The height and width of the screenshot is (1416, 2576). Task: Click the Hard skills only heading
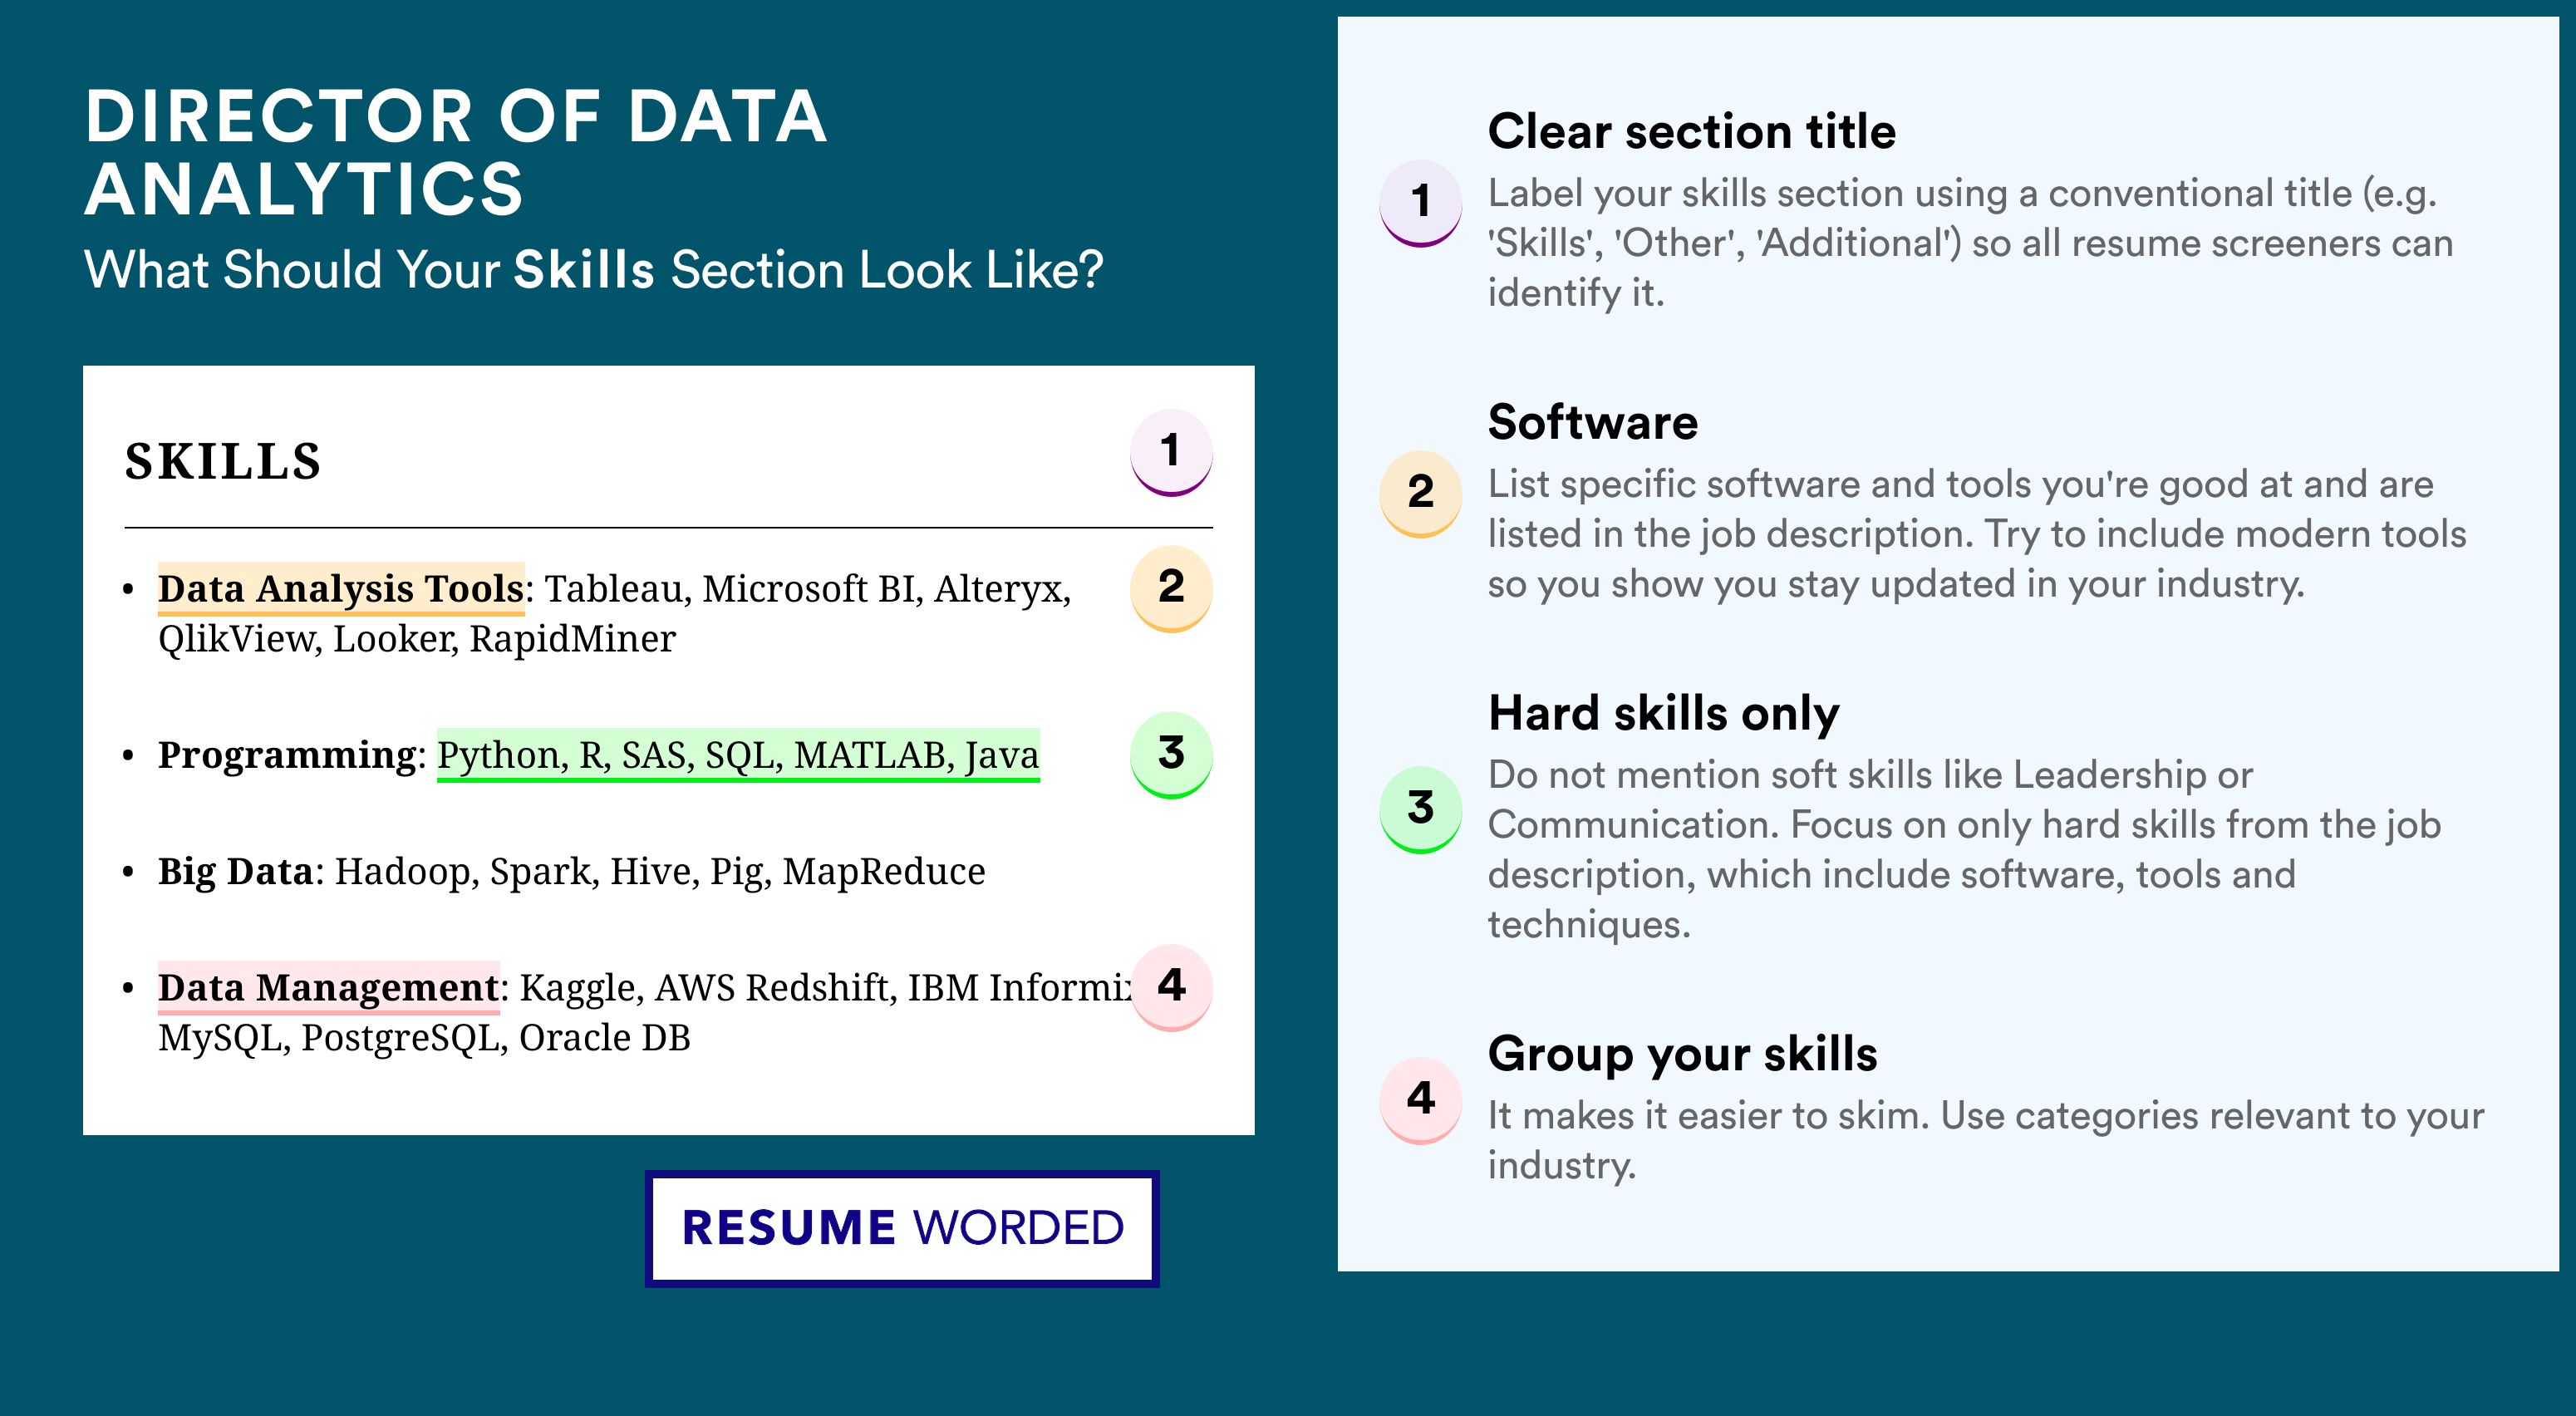pos(1663,713)
